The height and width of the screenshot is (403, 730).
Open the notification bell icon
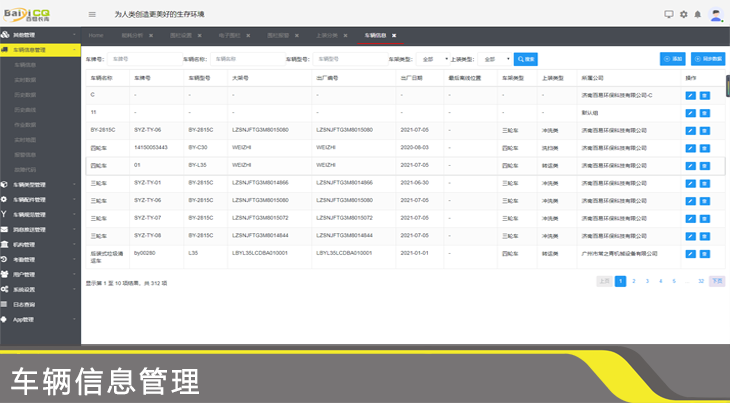coord(697,14)
